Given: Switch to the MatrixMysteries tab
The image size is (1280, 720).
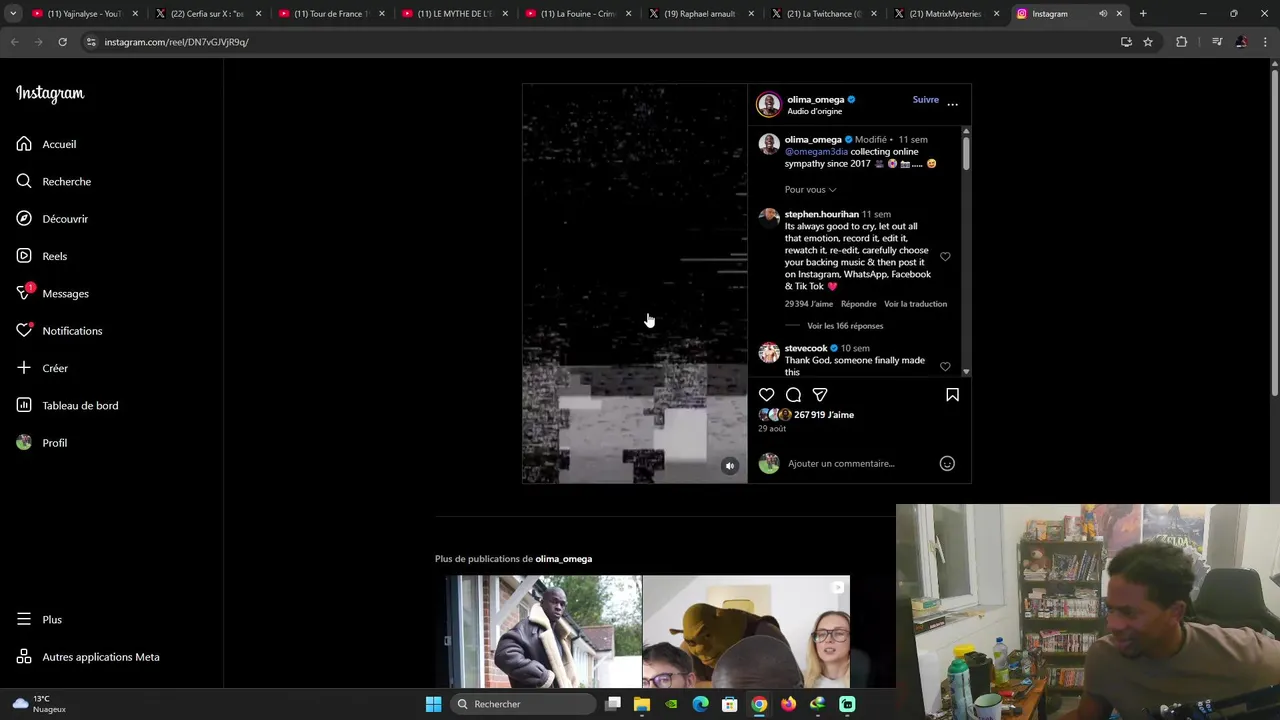Looking at the screenshot, I should point(945,14).
